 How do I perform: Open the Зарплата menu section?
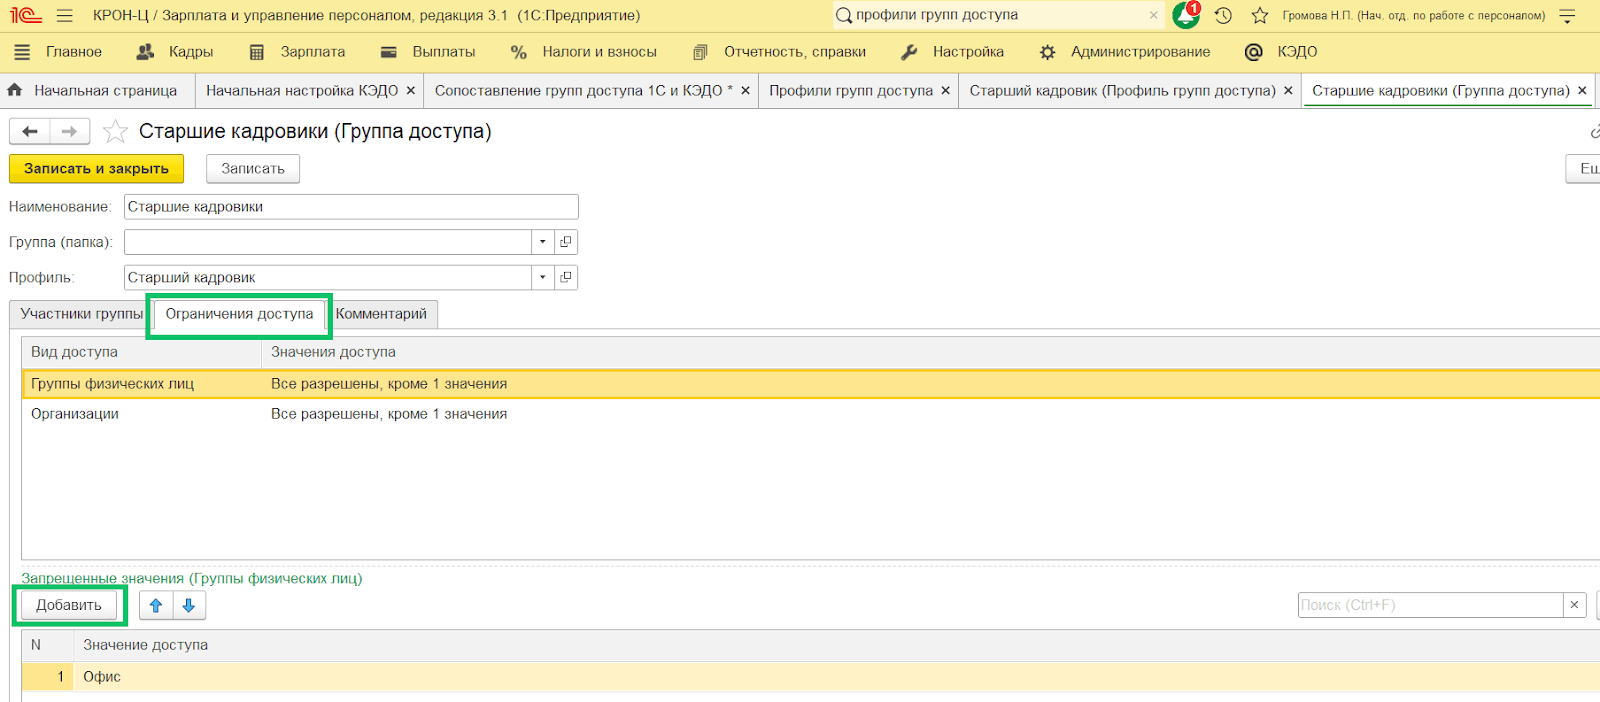pyautogui.click(x=298, y=52)
